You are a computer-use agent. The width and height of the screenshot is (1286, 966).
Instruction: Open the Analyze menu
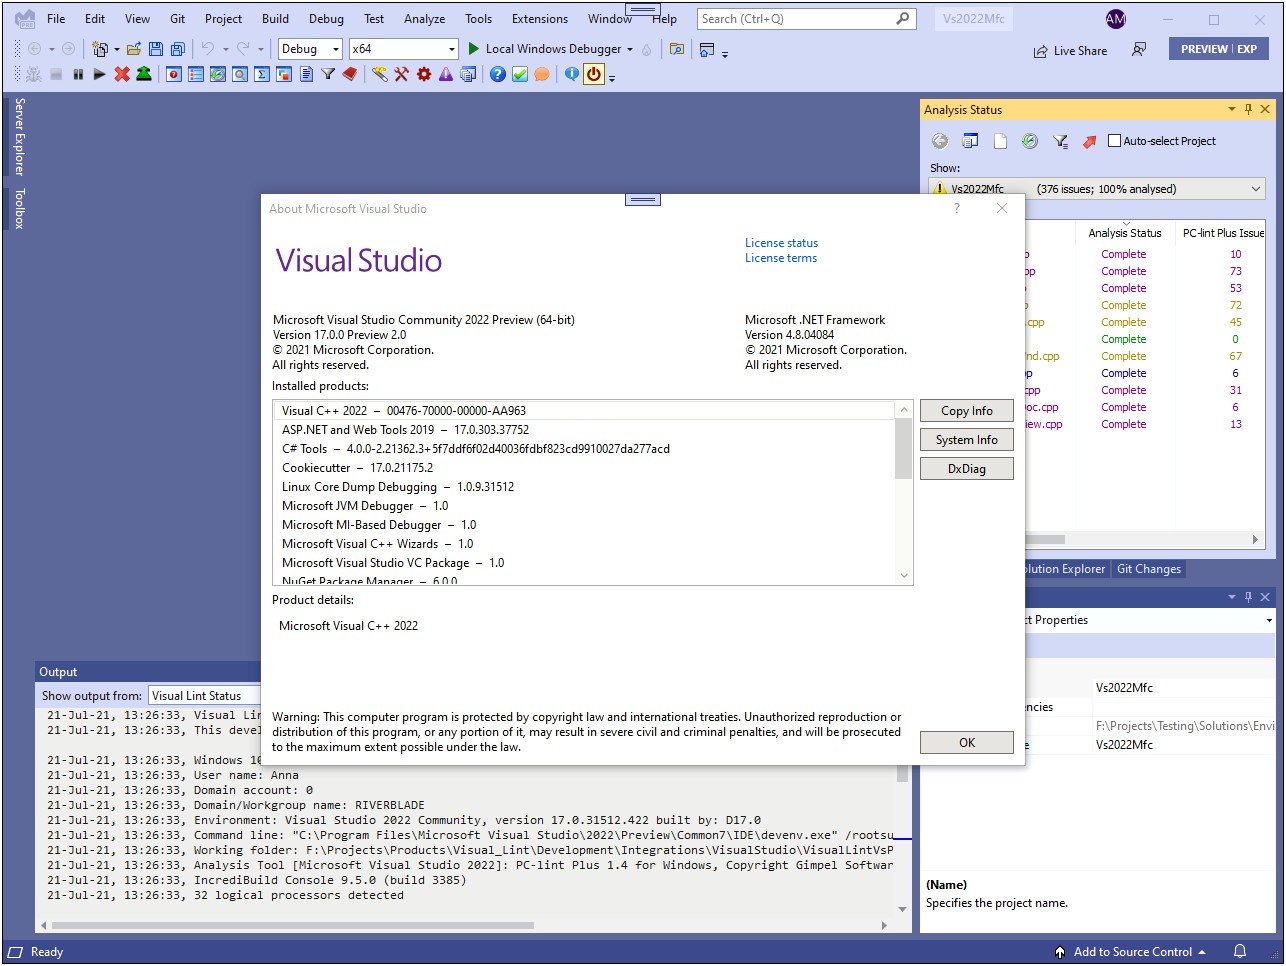(424, 18)
